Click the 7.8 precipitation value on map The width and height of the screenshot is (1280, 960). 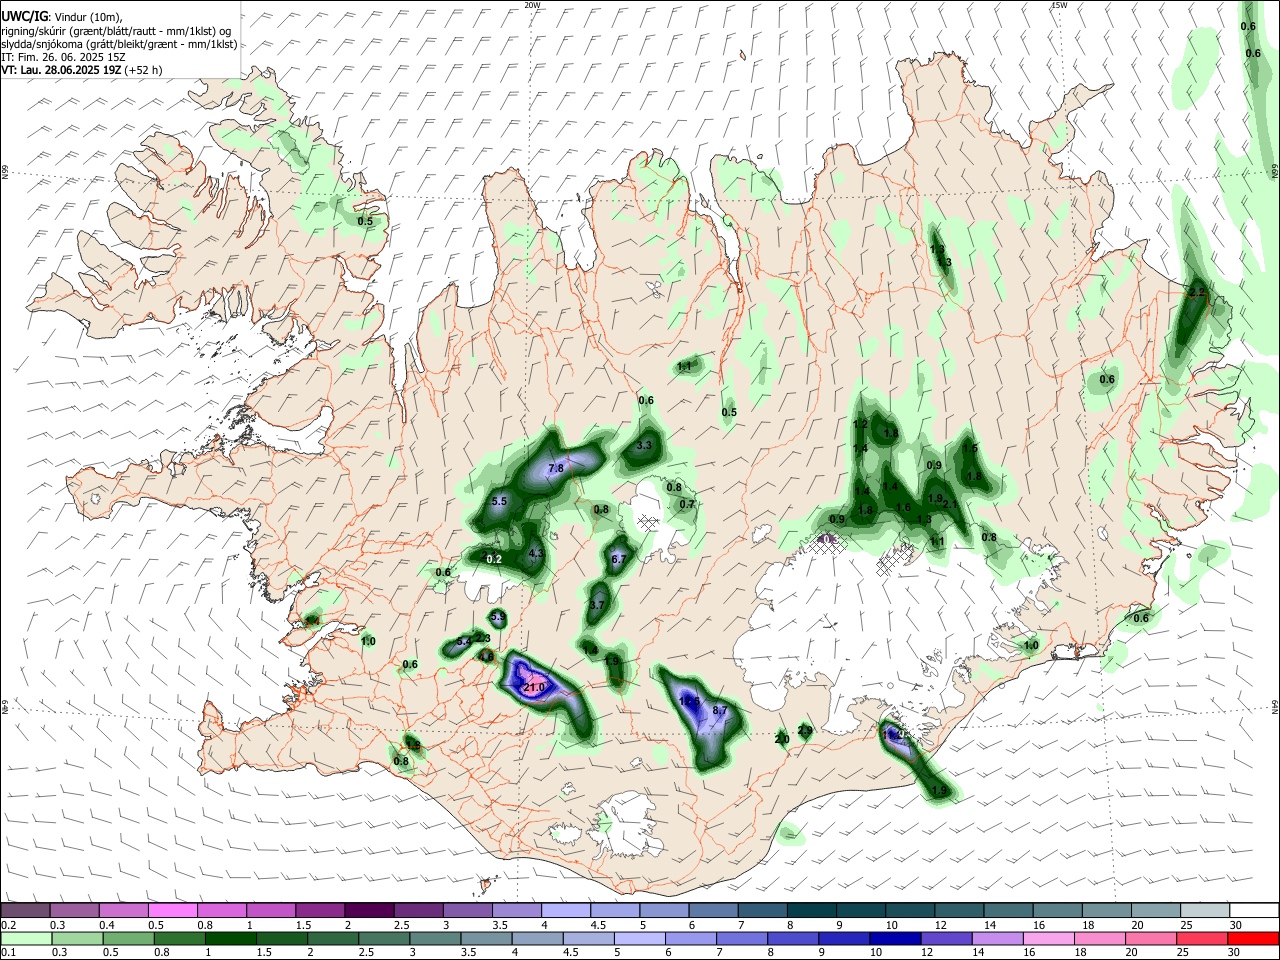(557, 468)
